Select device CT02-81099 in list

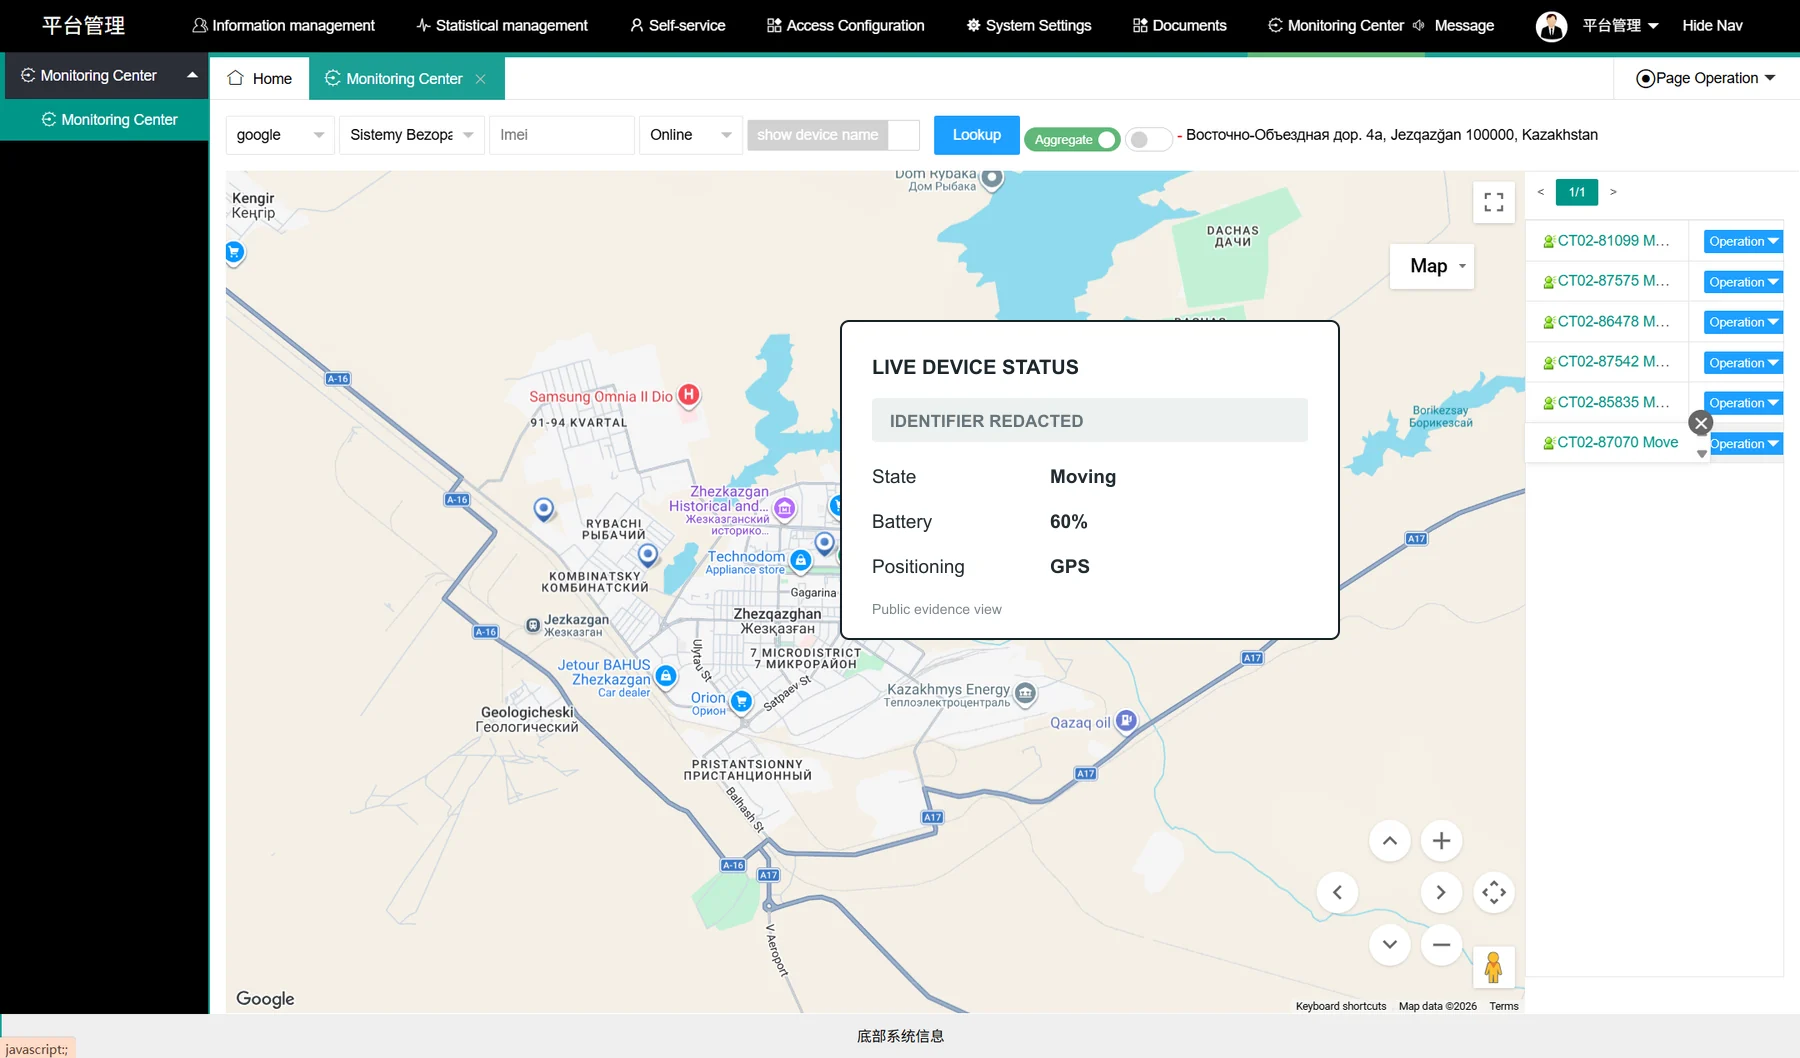[1607, 241]
